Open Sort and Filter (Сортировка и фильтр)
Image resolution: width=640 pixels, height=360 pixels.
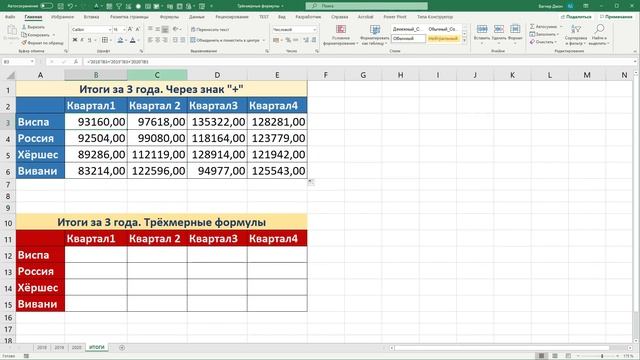[x=576, y=34]
